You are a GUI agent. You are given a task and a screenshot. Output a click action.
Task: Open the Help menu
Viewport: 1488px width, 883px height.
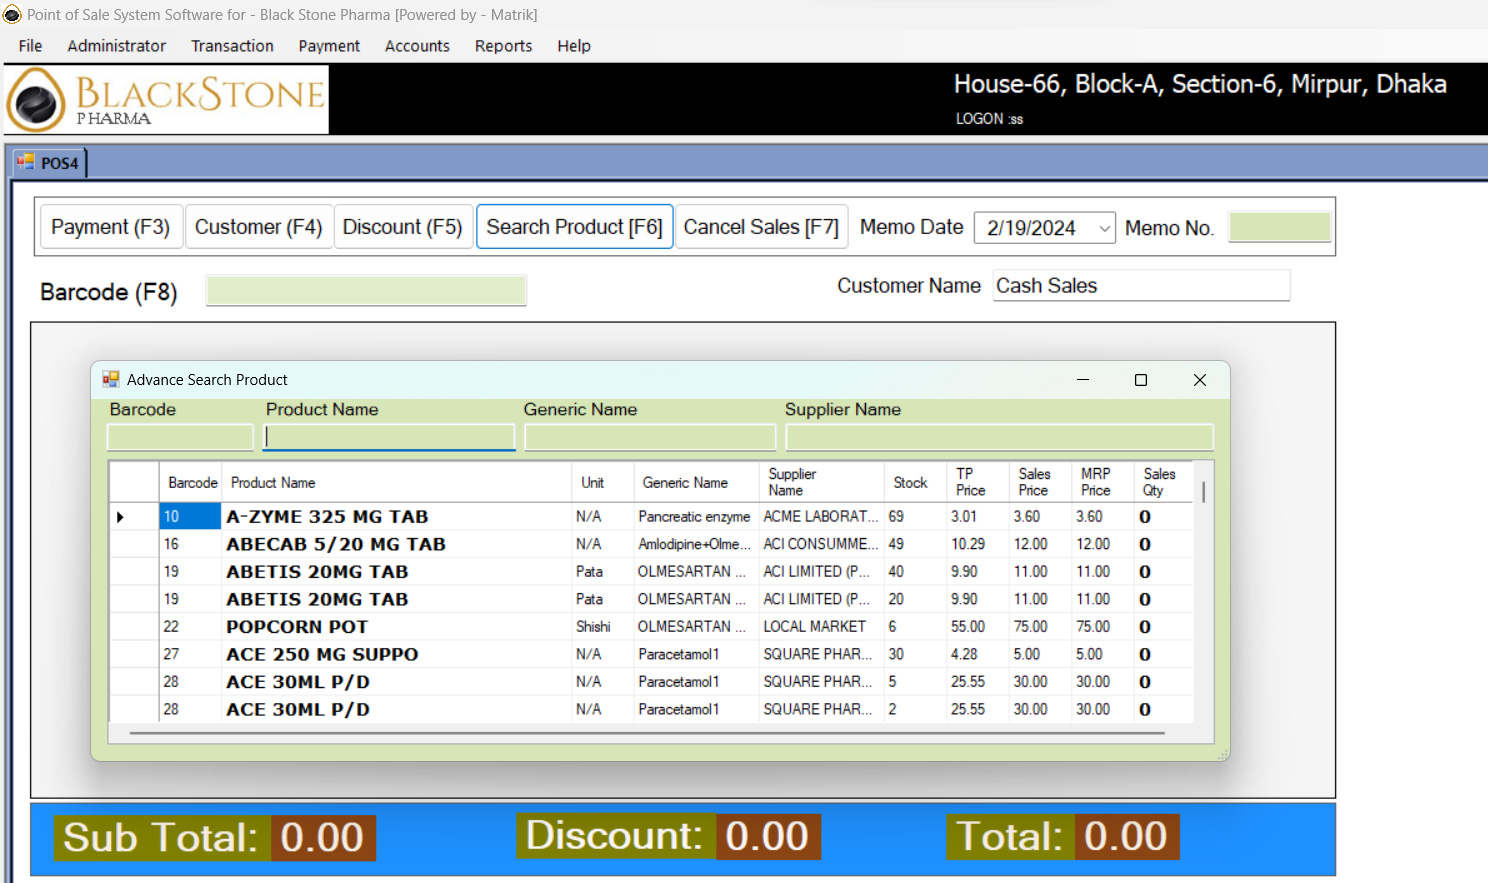click(574, 46)
